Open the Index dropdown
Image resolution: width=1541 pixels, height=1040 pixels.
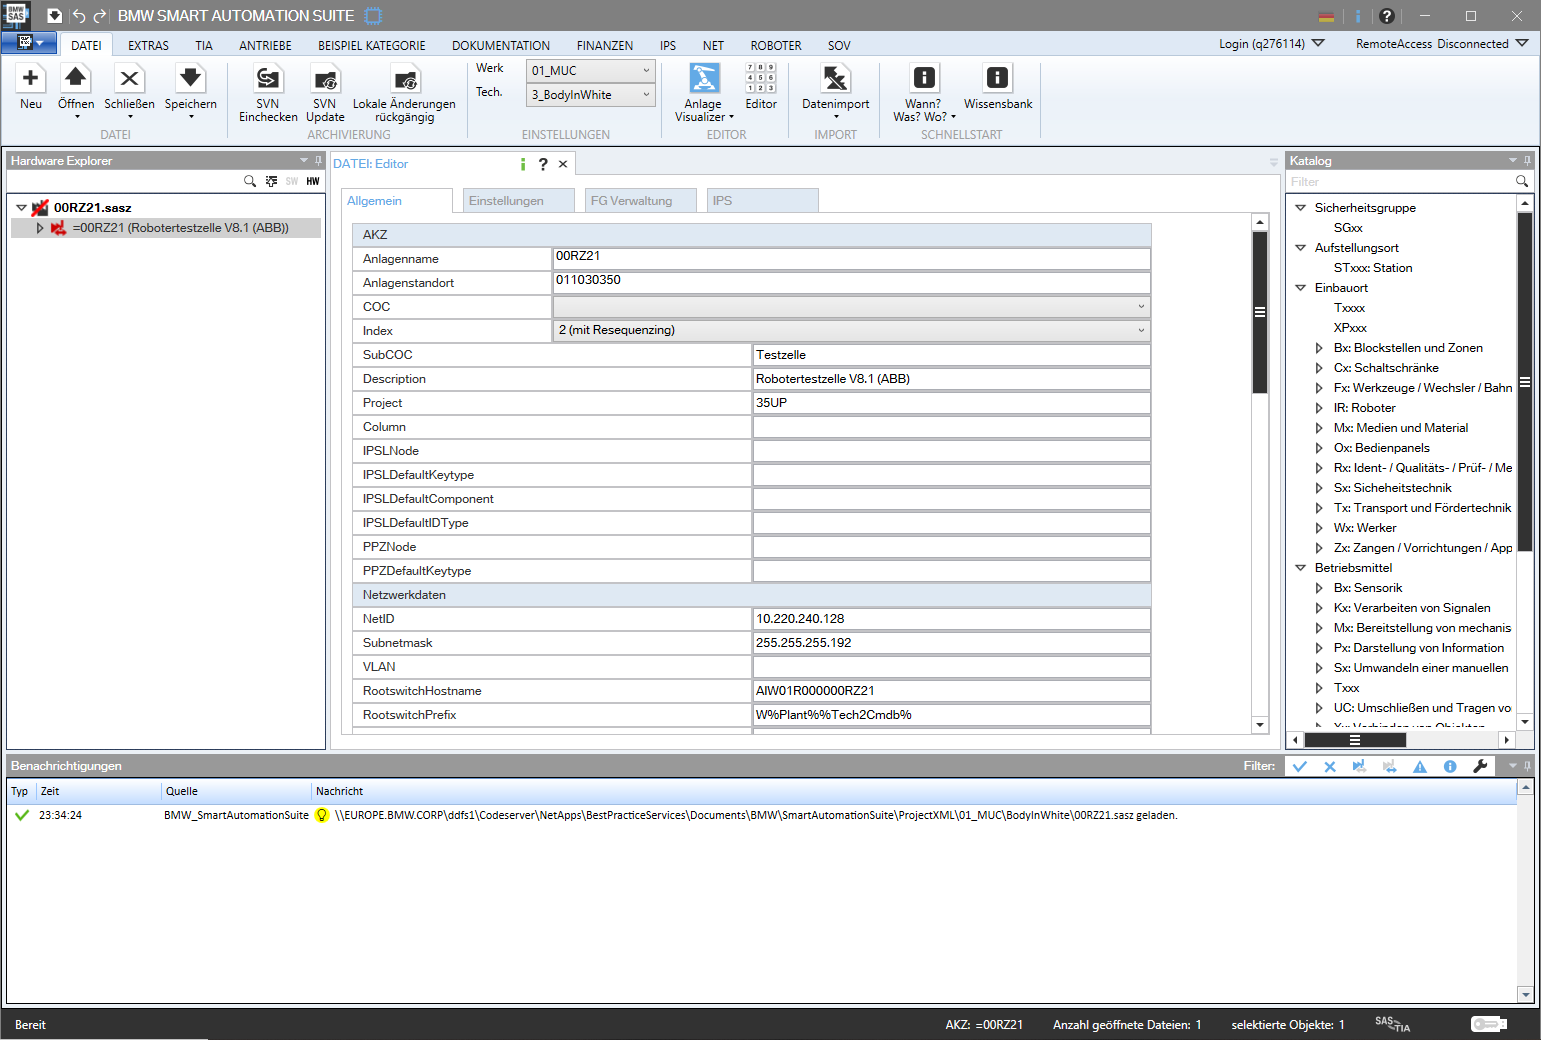pos(851,331)
